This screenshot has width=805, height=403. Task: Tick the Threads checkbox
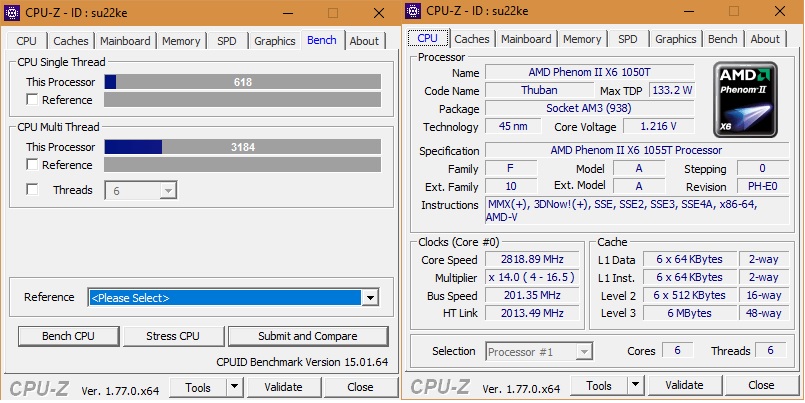point(32,190)
